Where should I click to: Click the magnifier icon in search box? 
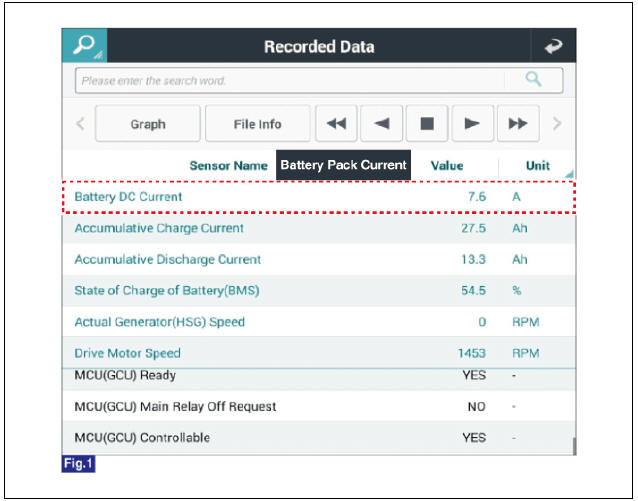tap(533, 79)
